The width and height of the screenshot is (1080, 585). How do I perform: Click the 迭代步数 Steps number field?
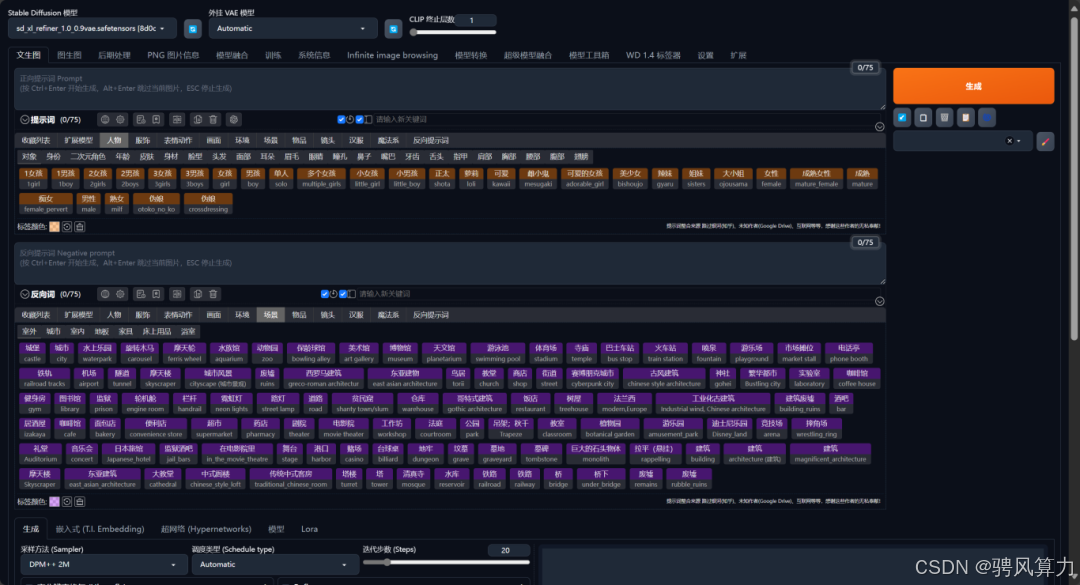click(x=508, y=551)
